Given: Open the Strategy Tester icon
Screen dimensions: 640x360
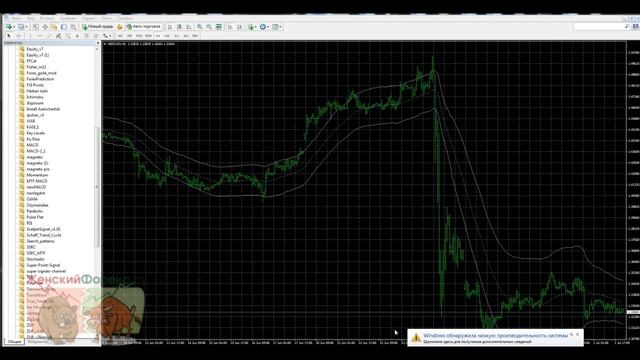Looking at the screenshot, I should click(73, 27).
